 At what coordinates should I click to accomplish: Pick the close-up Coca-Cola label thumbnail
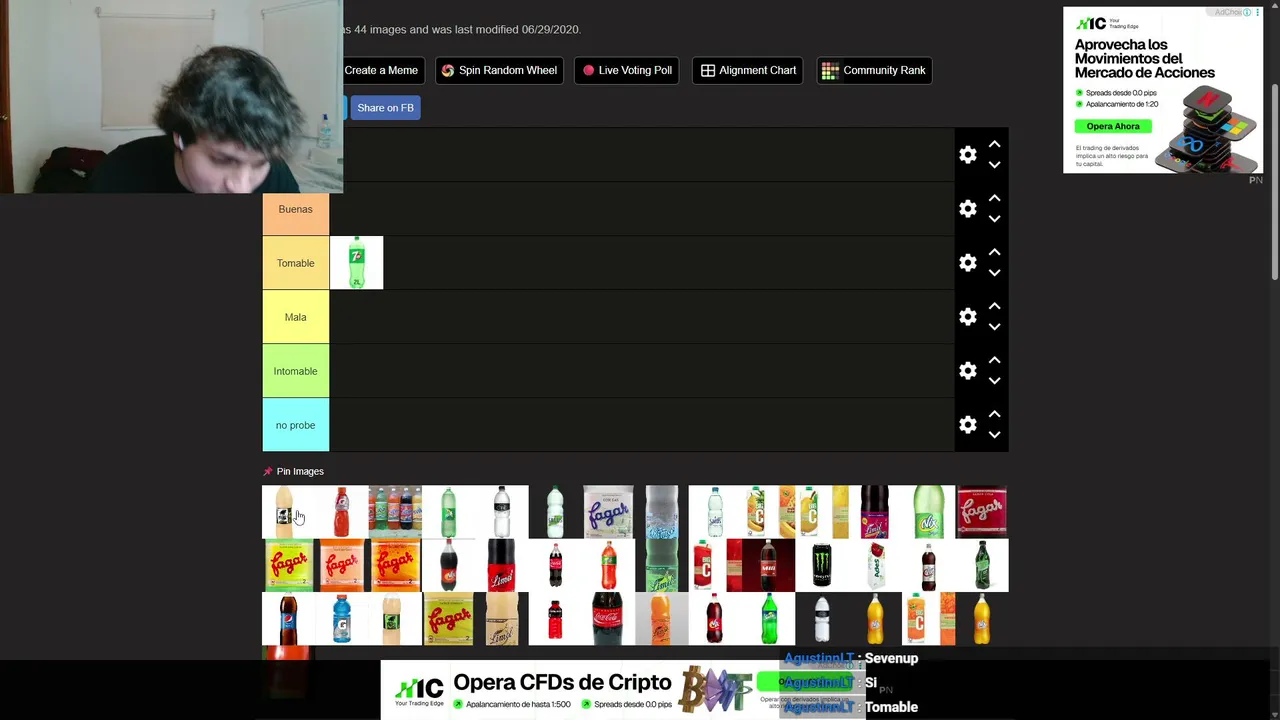(x=608, y=619)
